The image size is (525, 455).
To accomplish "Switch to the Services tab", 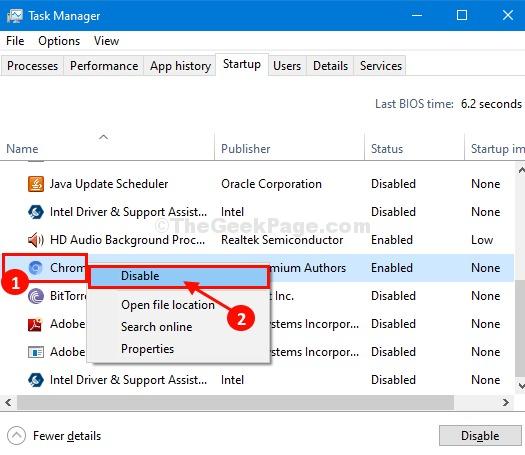I will pos(381,66).
